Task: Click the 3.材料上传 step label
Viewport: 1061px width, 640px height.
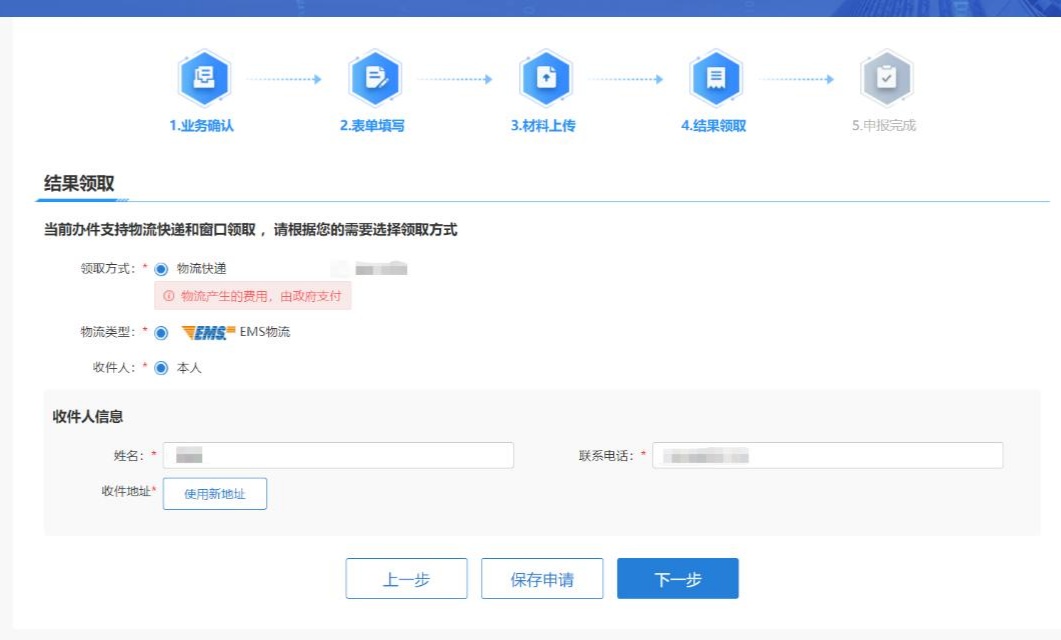Action: coord(543,126)
